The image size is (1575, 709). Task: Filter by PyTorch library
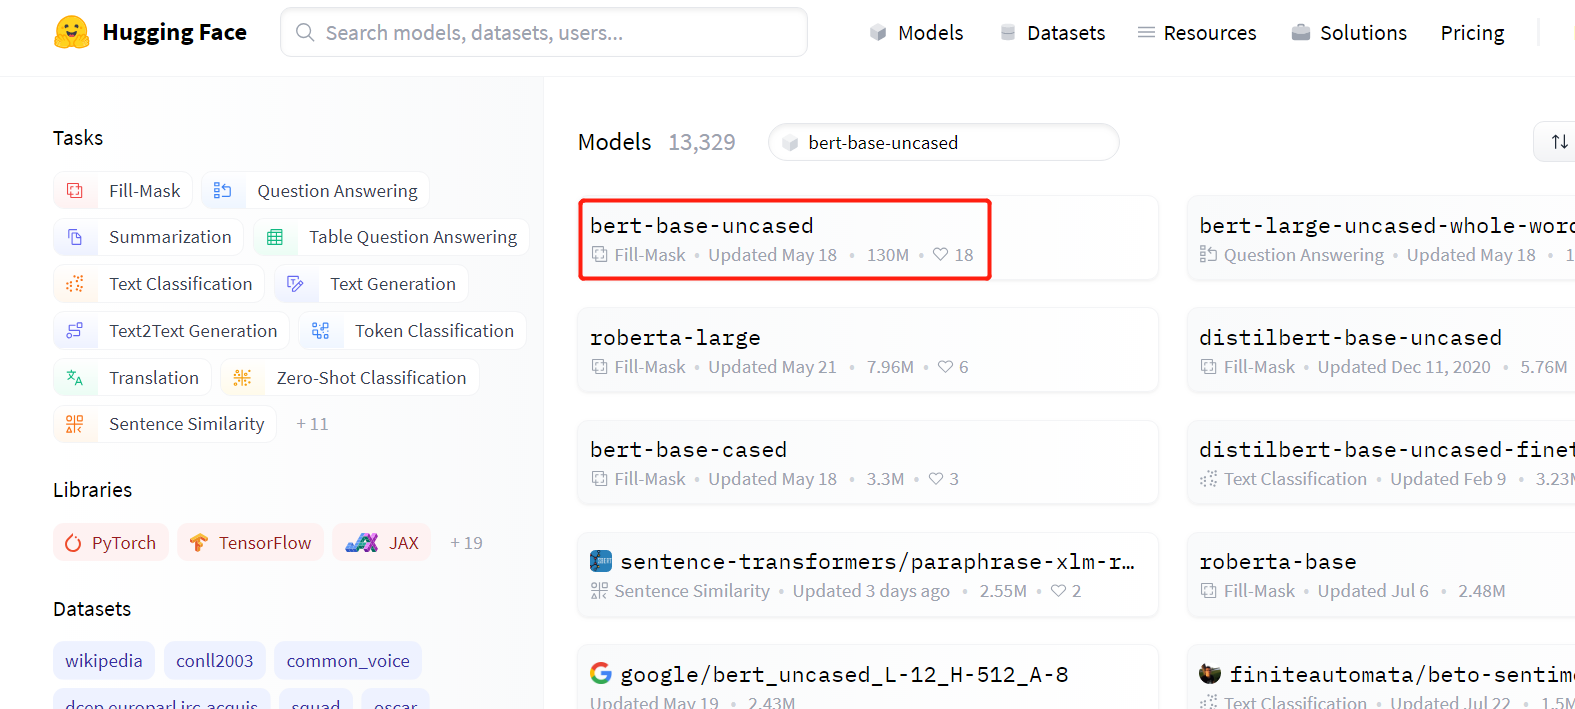point(111,543)
